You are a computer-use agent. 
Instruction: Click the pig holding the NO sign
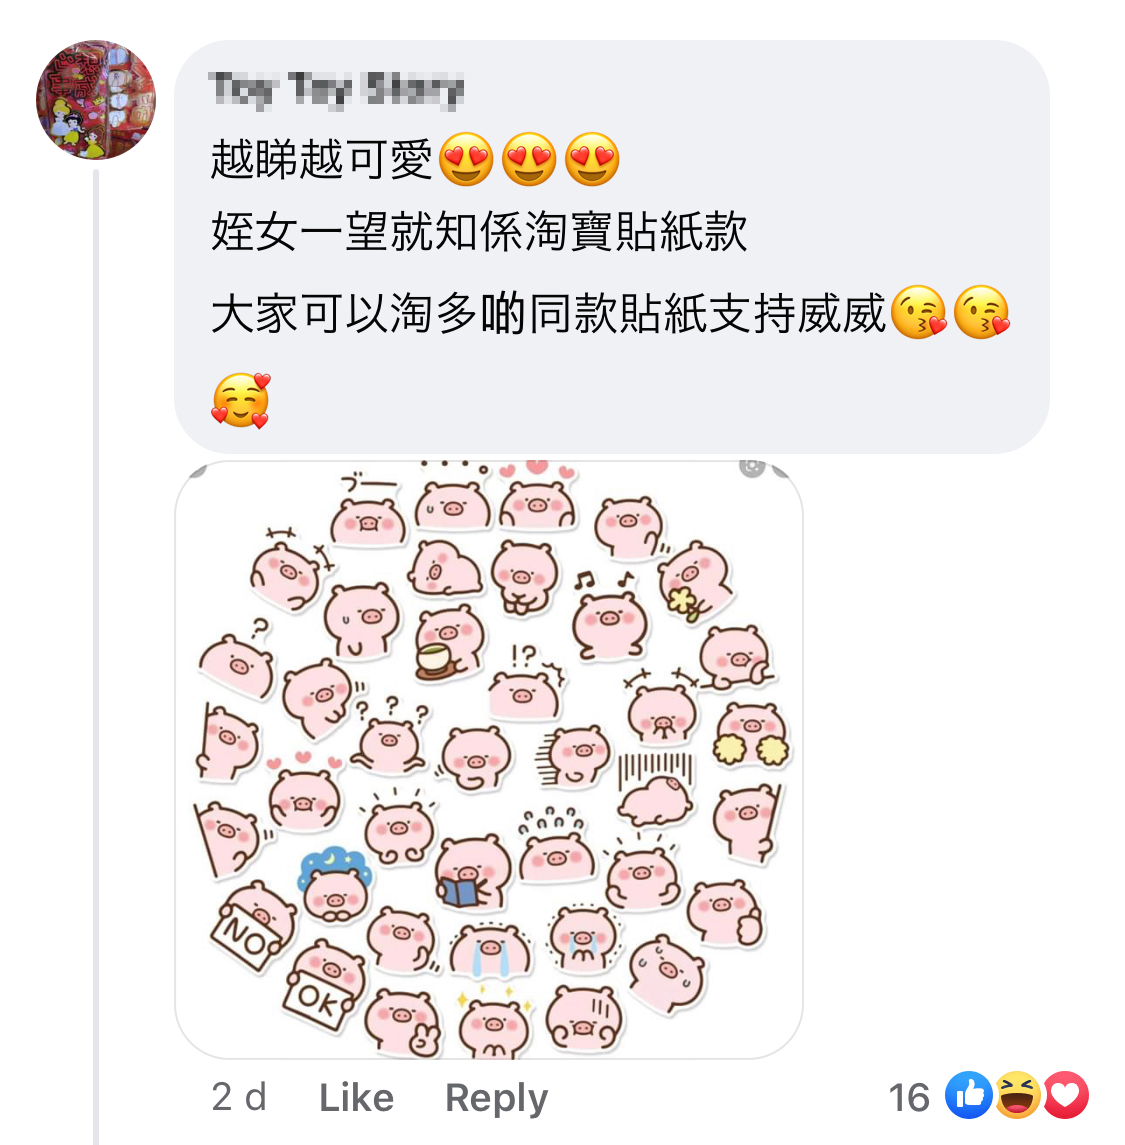click(x=253, y=926)
